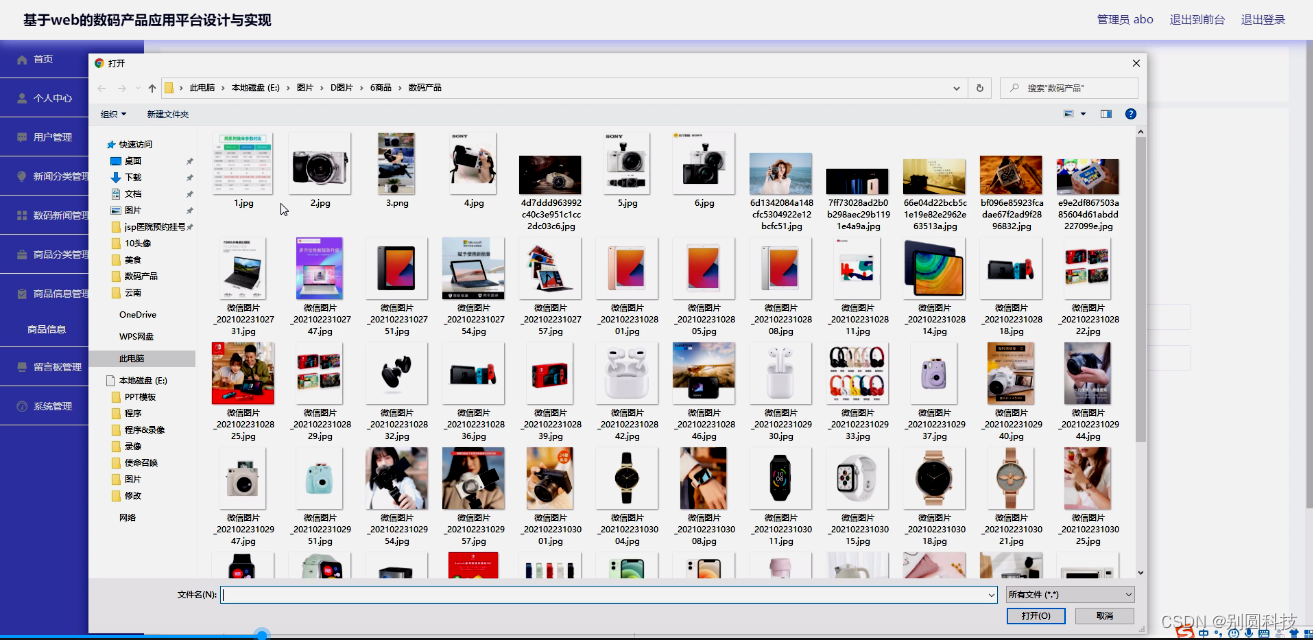Select the 5.jpg camera thumbnail
The height and width of the screenshot is (640, 1313).
click(x=627, y=164)
